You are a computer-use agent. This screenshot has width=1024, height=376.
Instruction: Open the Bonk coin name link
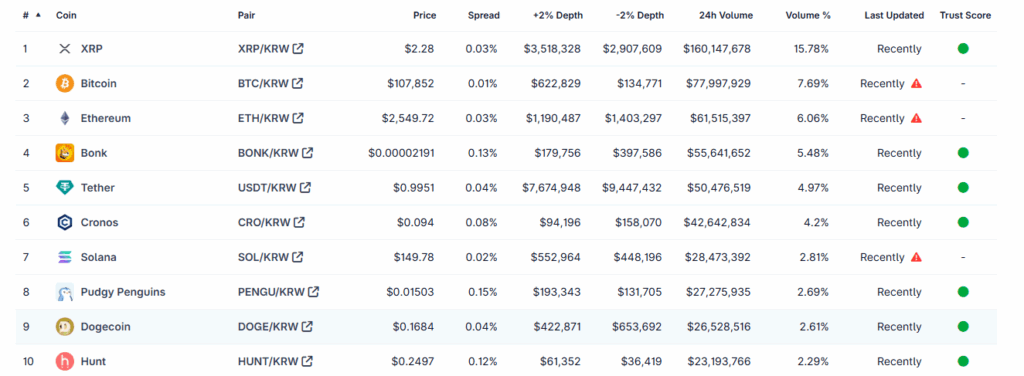point(94,153)
